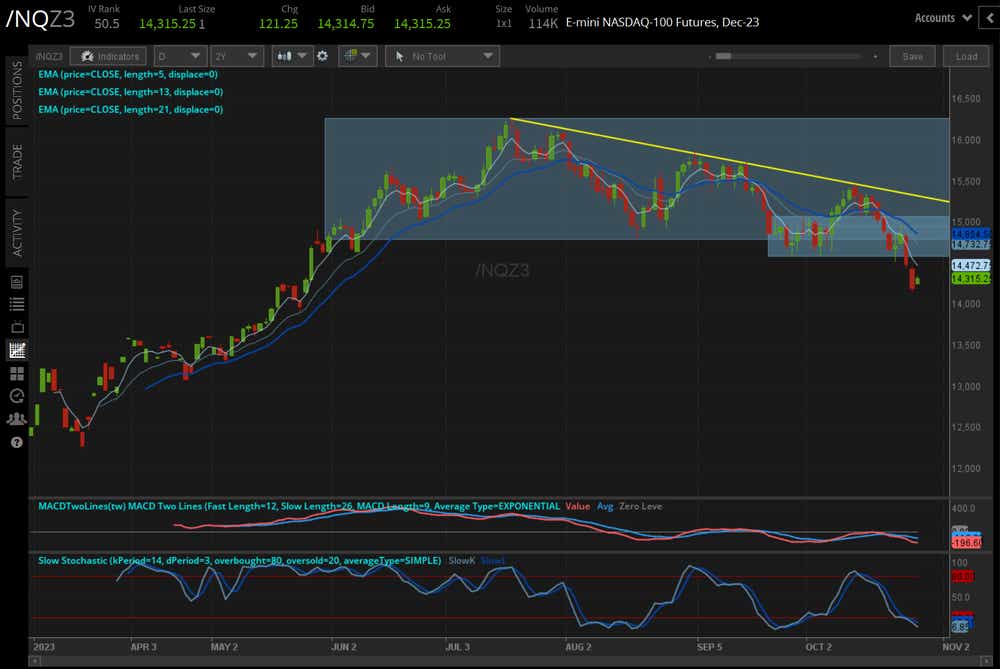
Task: Click the 16,000 price axis label
Action: [966, 140]
